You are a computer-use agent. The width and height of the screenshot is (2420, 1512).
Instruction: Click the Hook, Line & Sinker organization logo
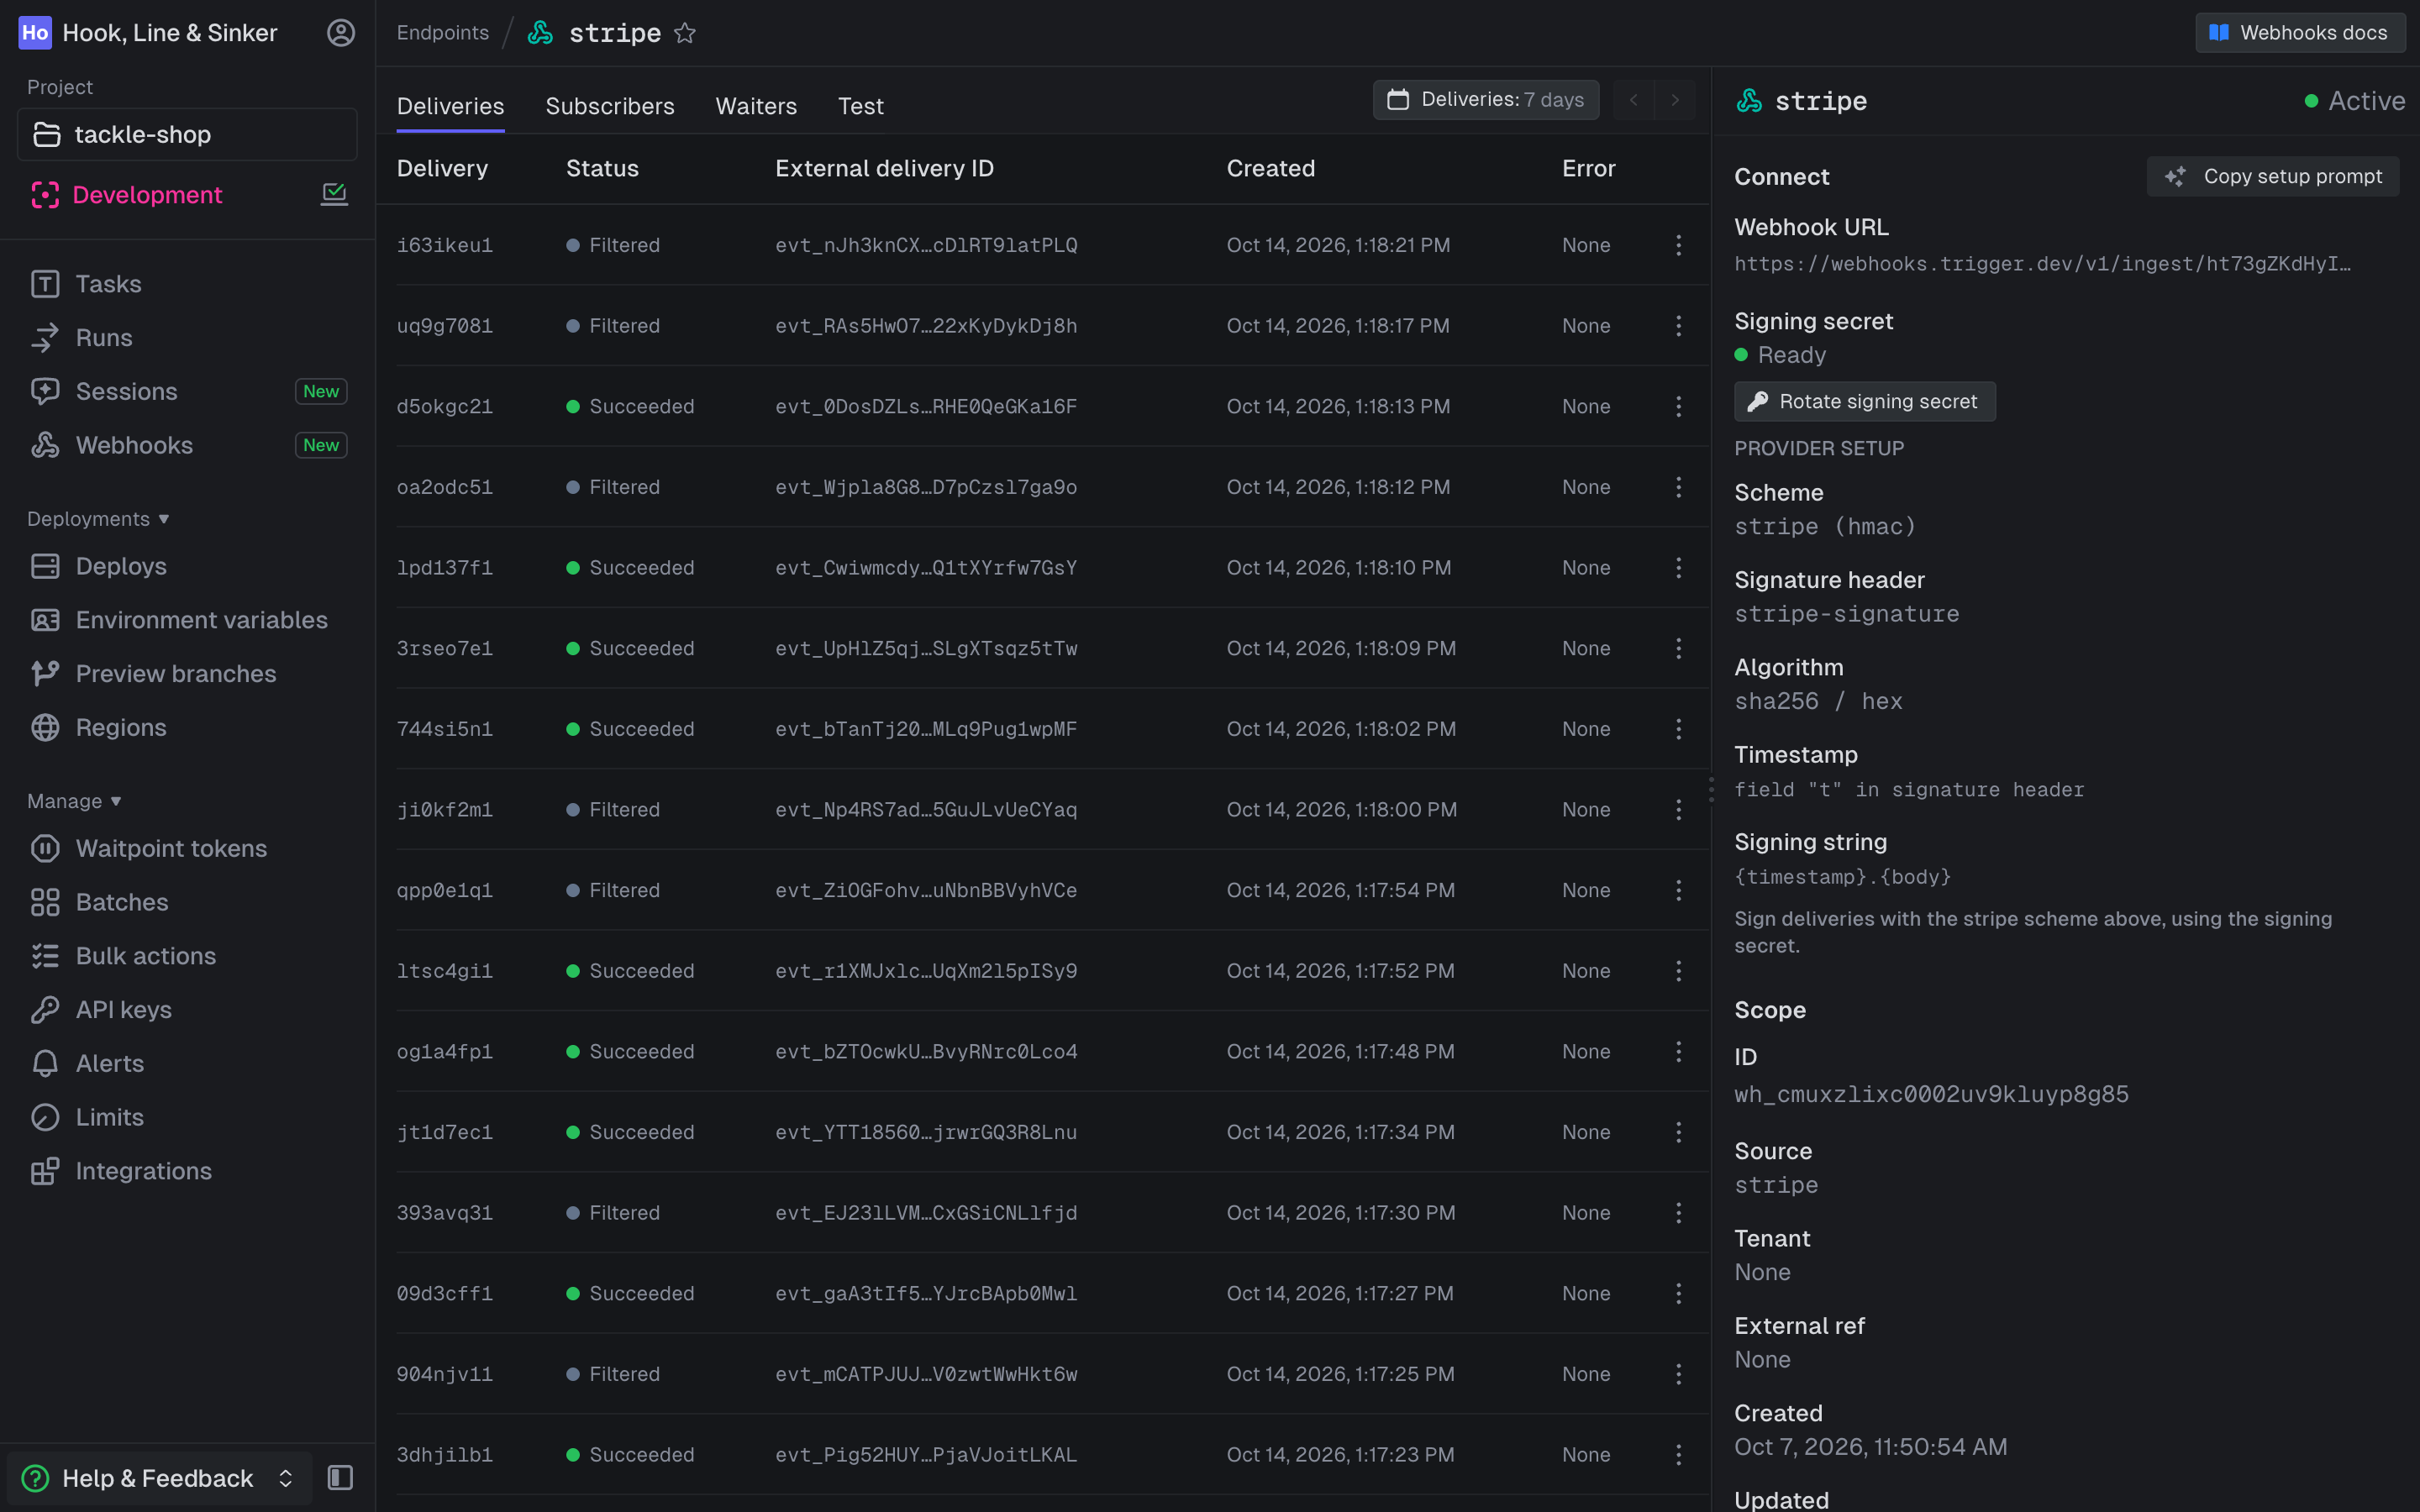(35, 33)
